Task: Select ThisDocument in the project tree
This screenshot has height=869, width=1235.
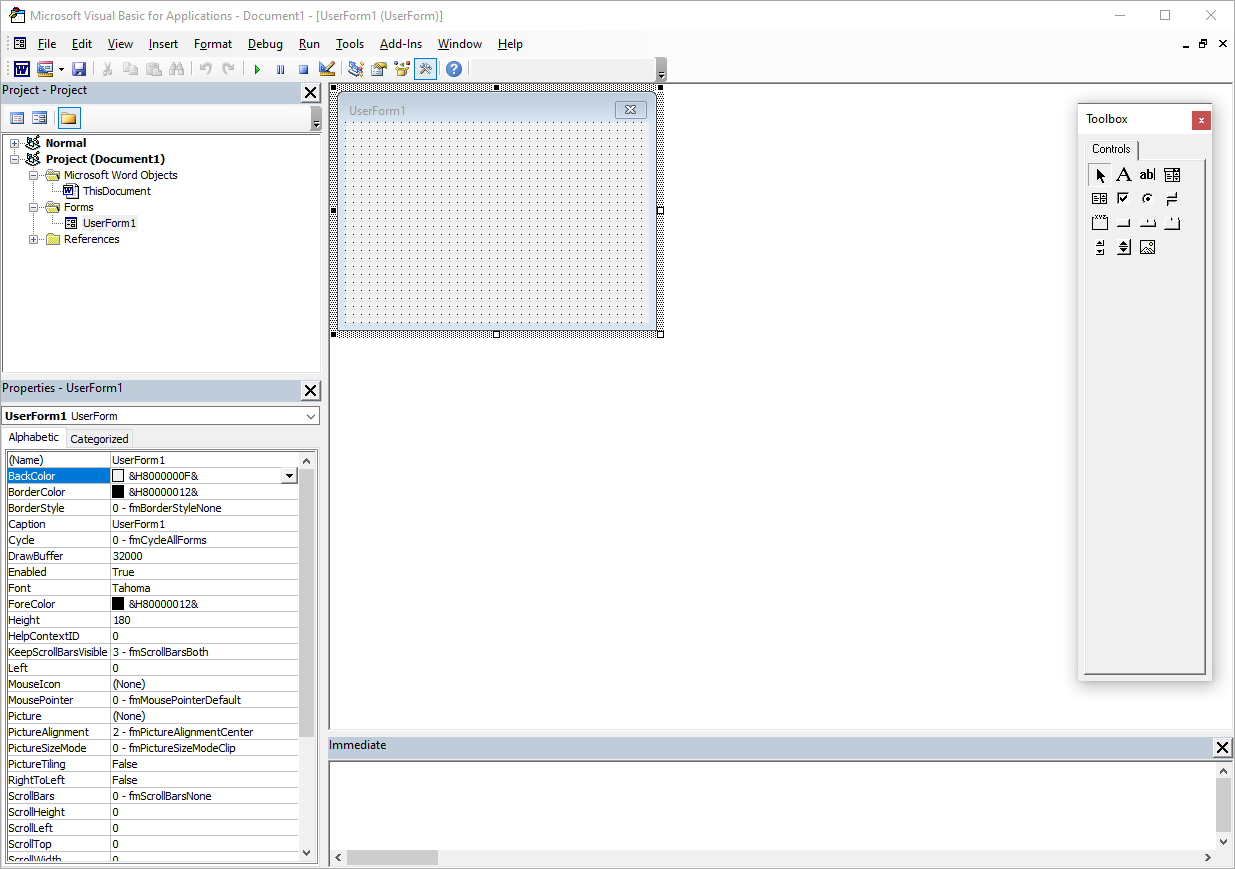Action: click(x=116, y=191)
